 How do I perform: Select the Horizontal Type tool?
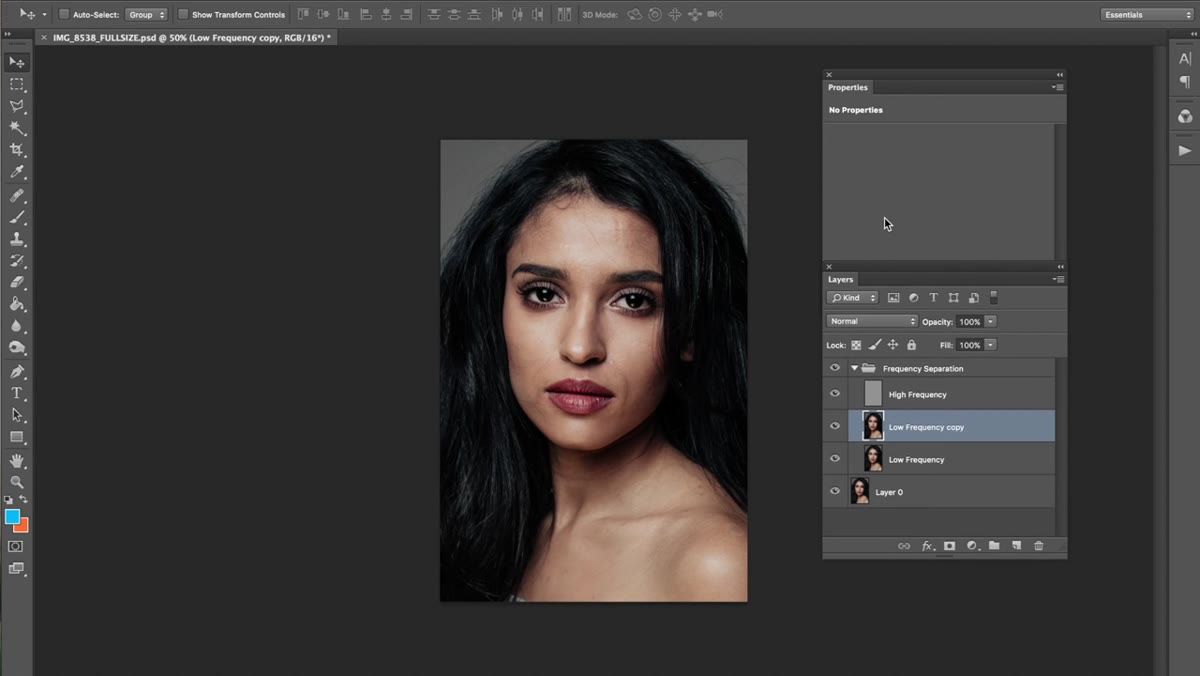point(17,393)
